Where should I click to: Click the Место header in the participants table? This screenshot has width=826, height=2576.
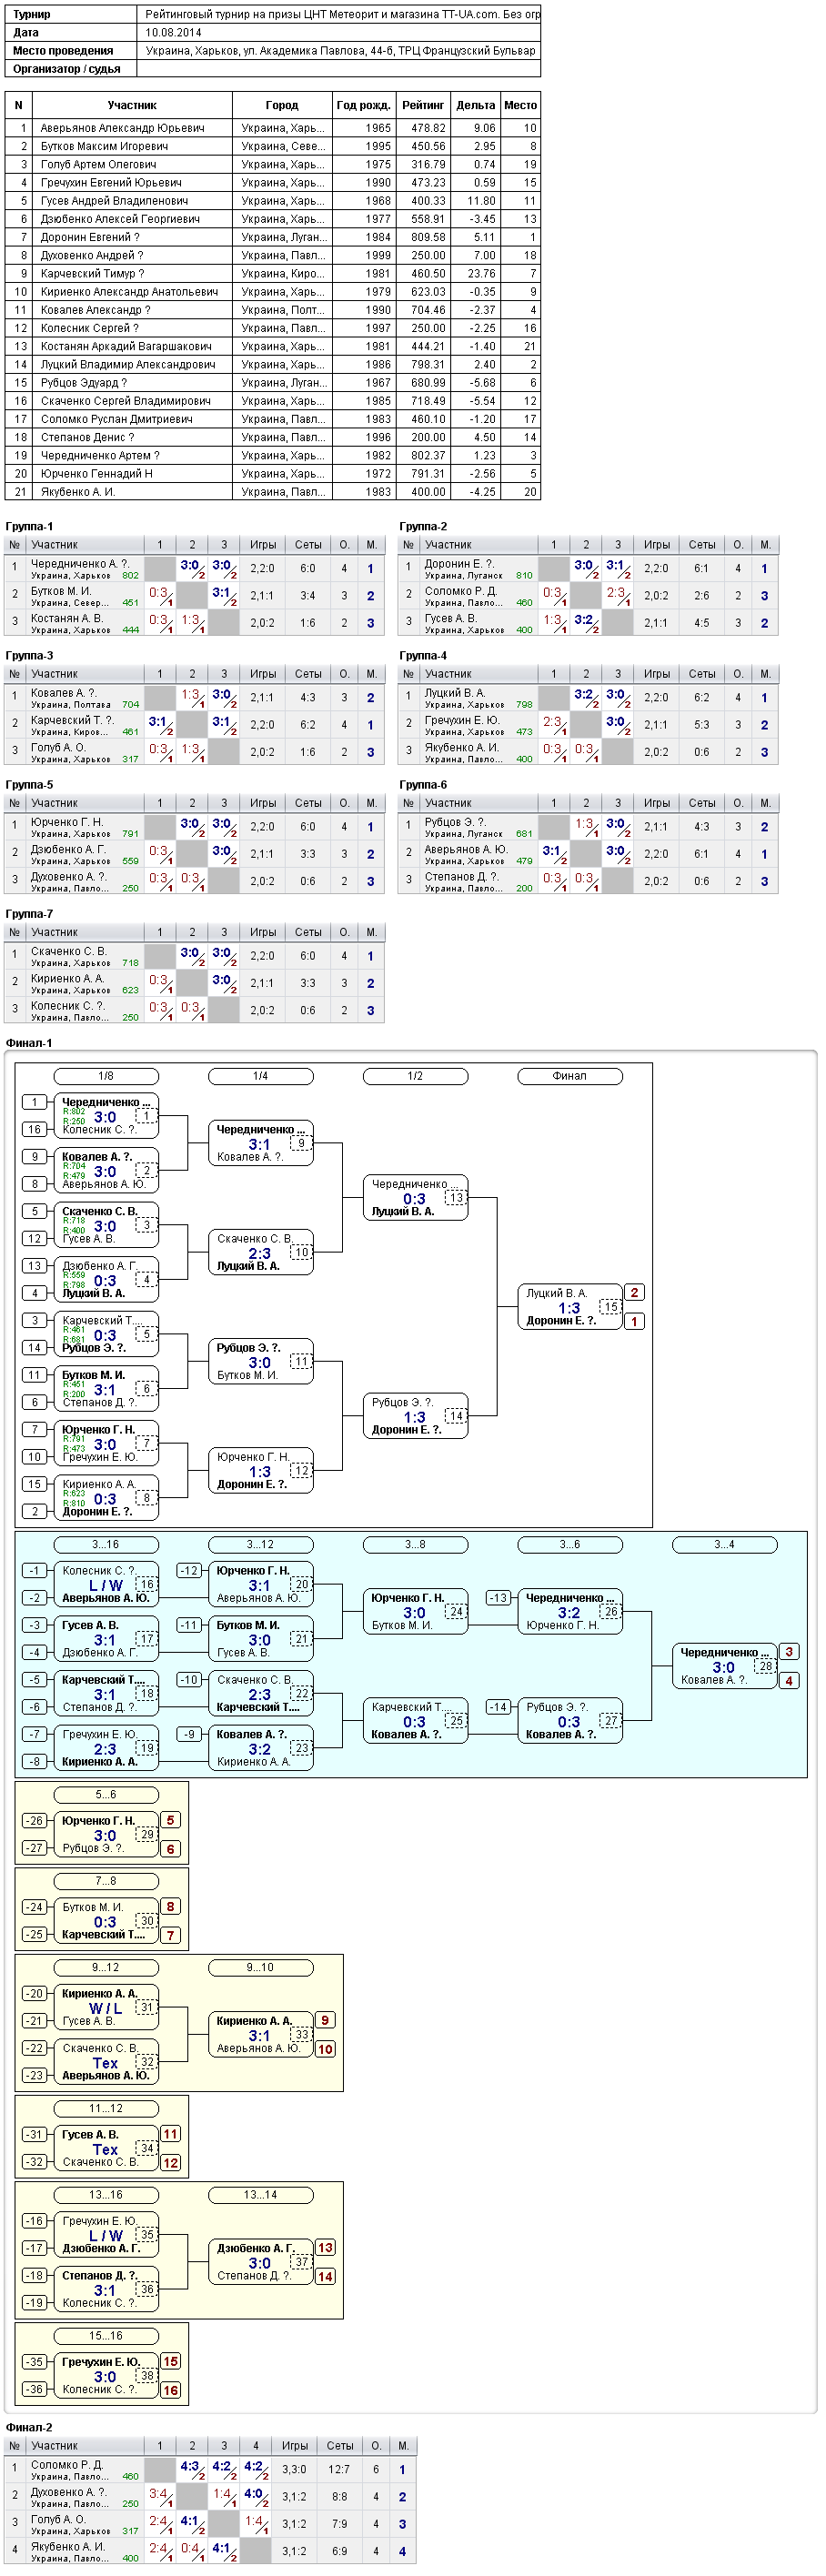(x=520, y=105)
